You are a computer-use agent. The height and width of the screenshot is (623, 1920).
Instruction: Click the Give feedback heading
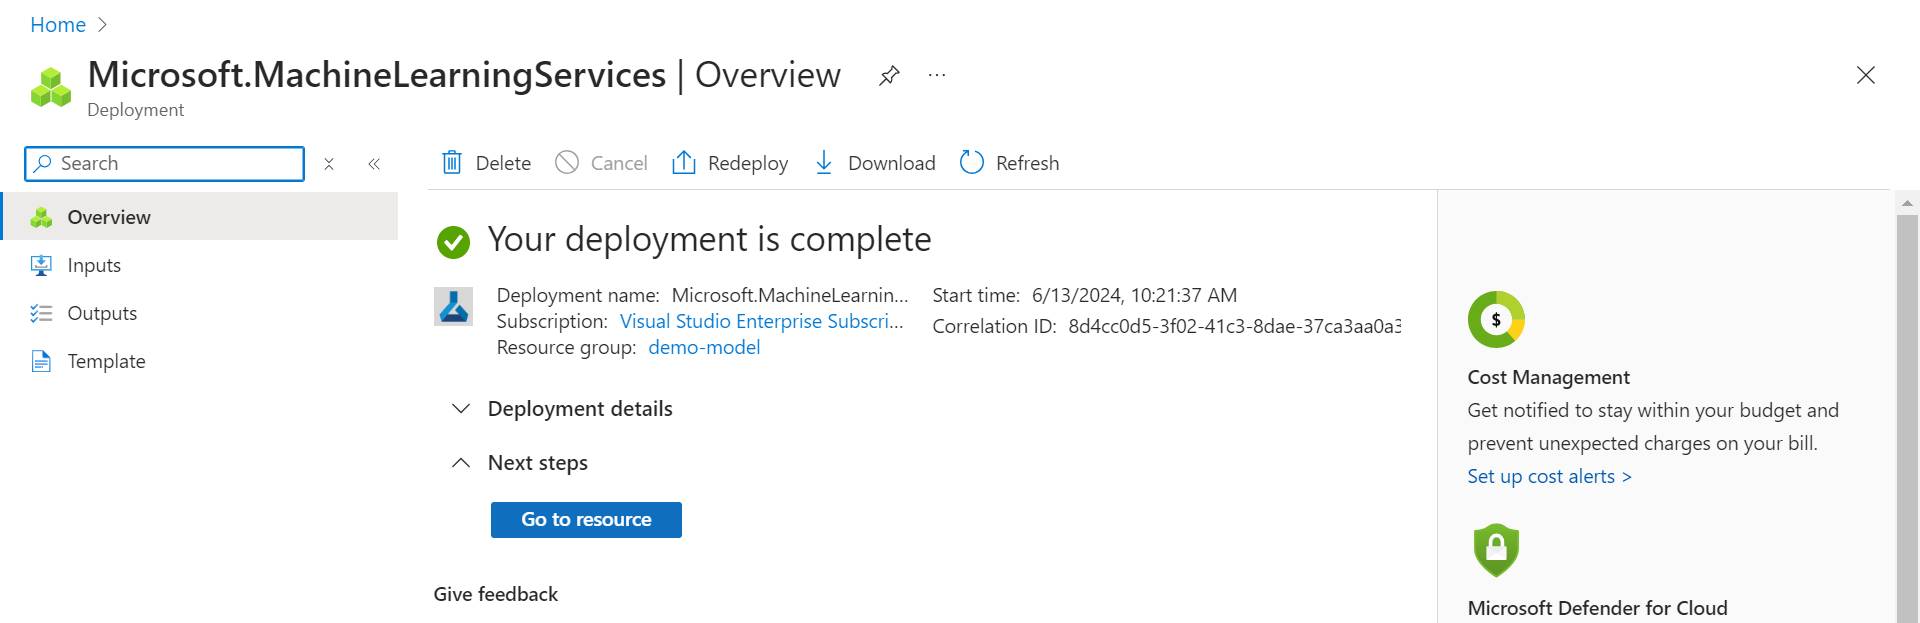tap(496, 594)
